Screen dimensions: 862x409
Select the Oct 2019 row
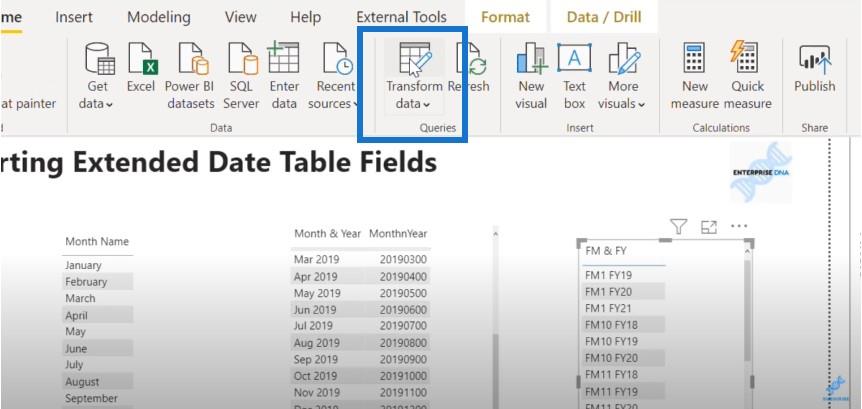pos(361,376)
